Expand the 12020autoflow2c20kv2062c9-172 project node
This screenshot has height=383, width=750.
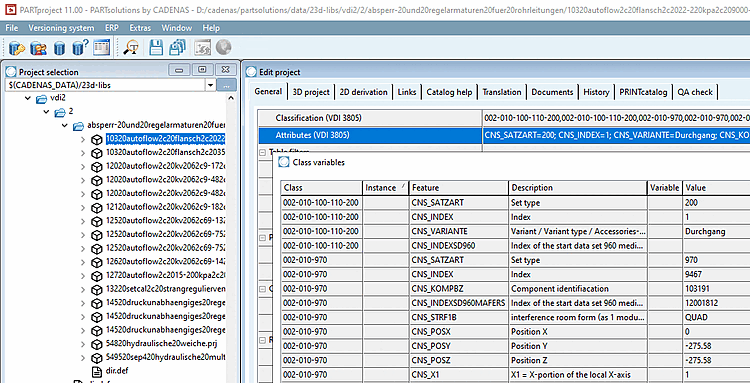(83, 167)
